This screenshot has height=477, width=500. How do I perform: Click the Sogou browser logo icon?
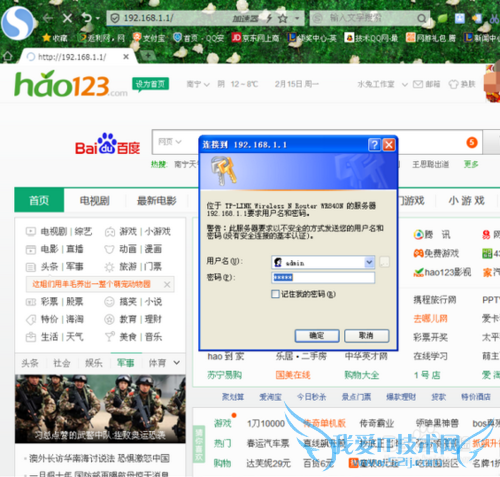point(17,23)
